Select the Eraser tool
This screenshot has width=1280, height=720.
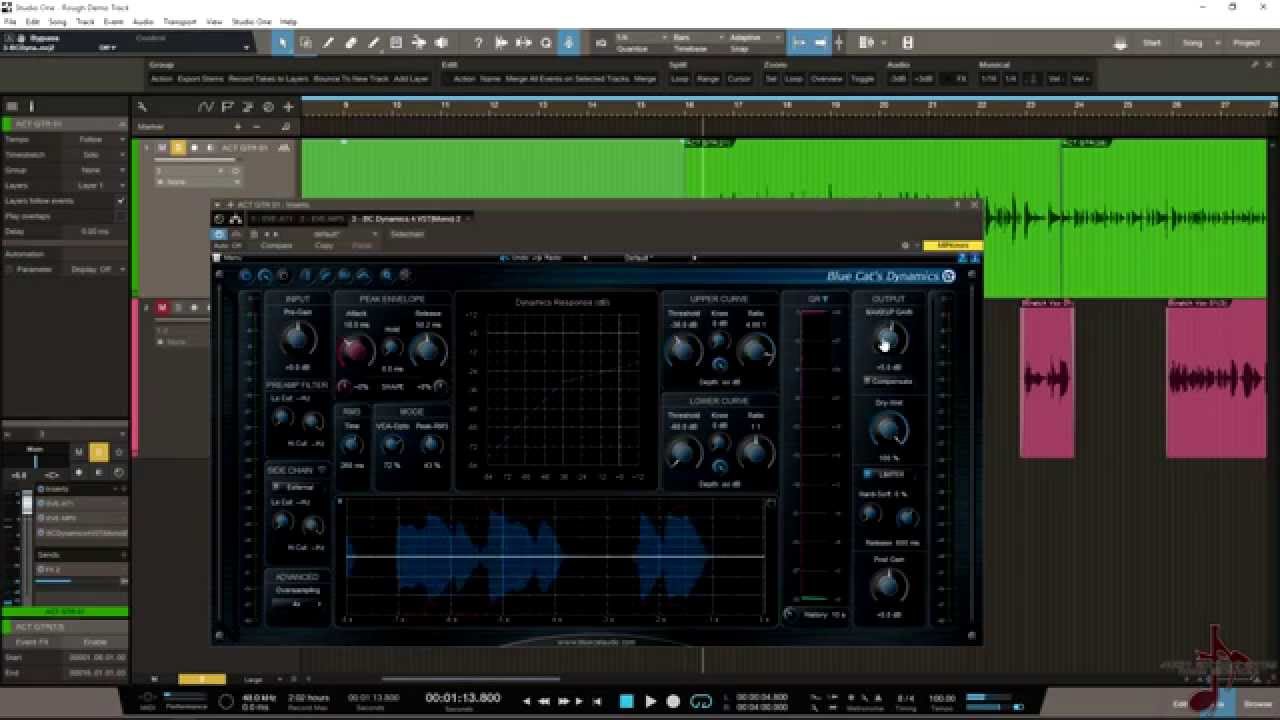click(351, 43)
